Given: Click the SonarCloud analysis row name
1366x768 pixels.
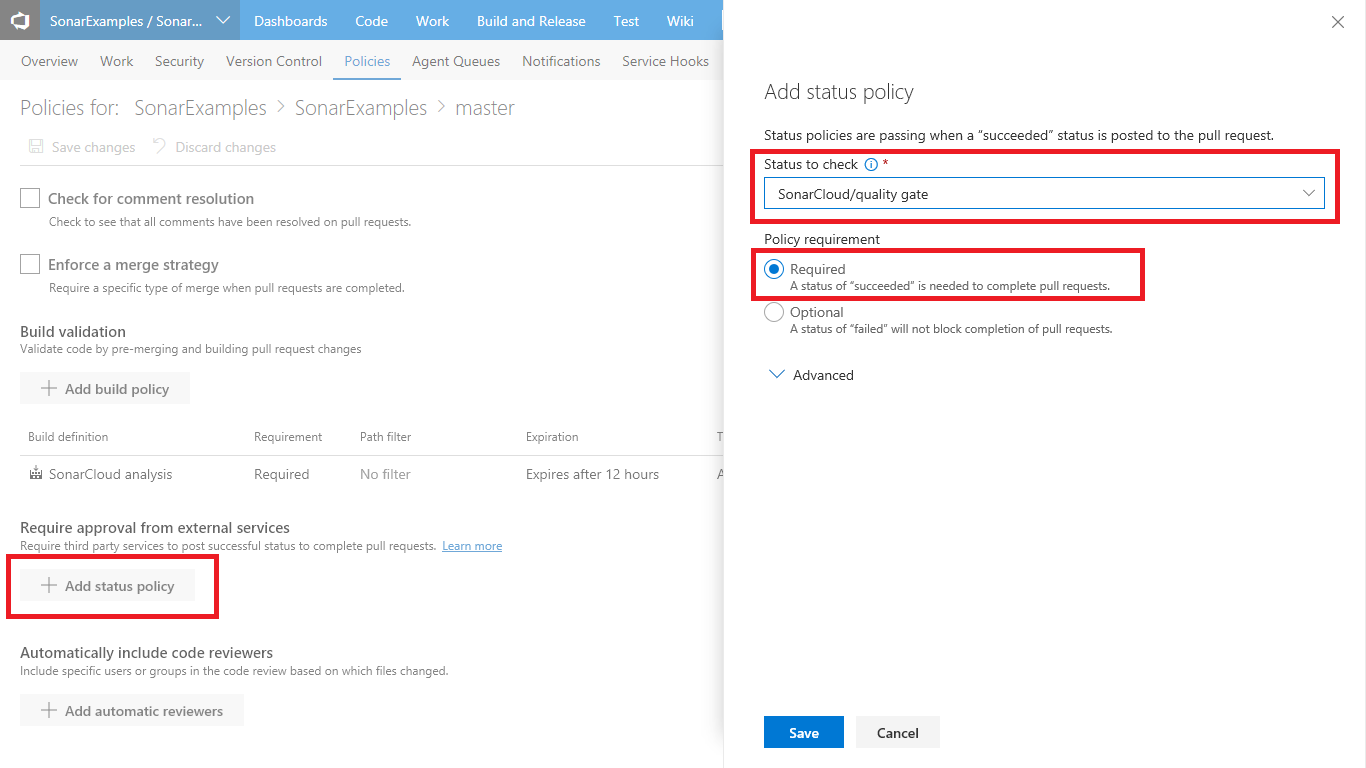Looking at the screenshot, I should [x=110, y=474].
